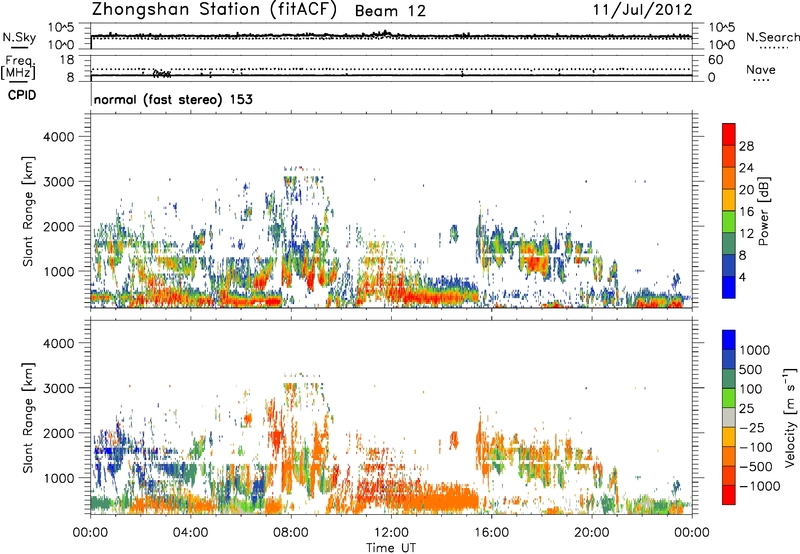The height and width of the screenshot is (554, 800).
Task: Click the '12' label on Power scale
Action: [x=746, y=233]
